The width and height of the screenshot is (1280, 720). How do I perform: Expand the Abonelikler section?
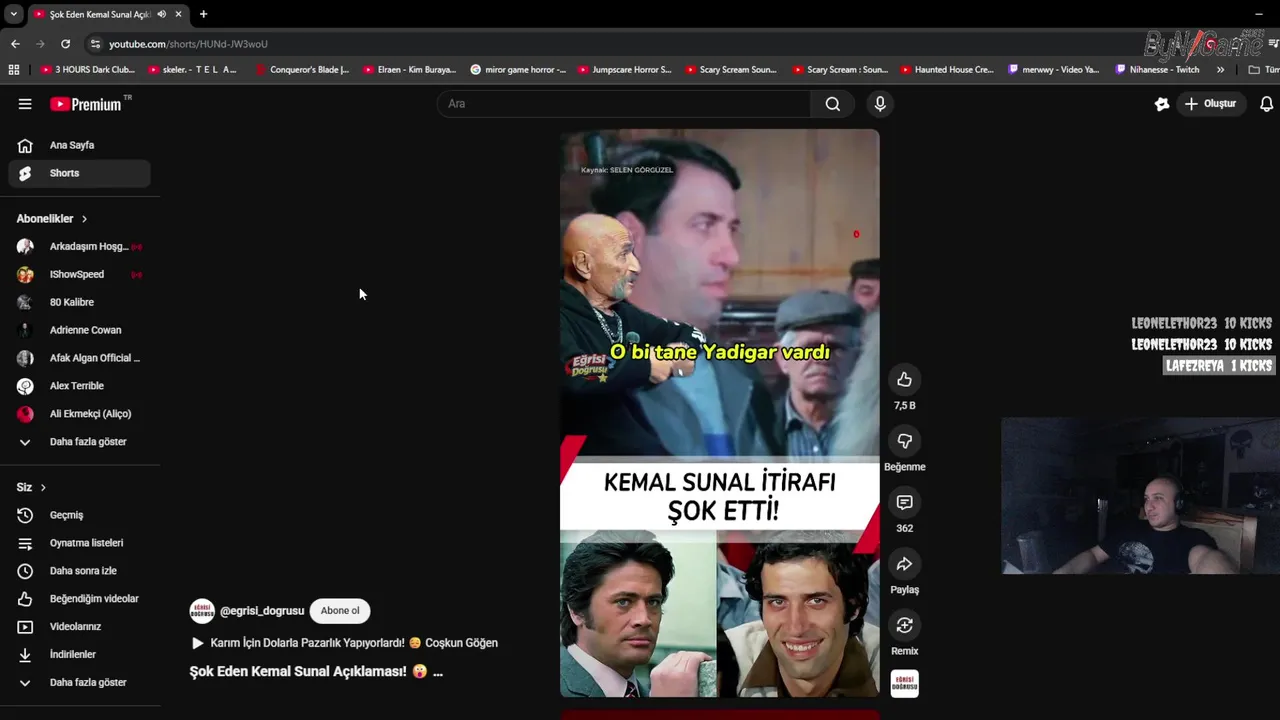pyautogui.click(x=52, y=219)
